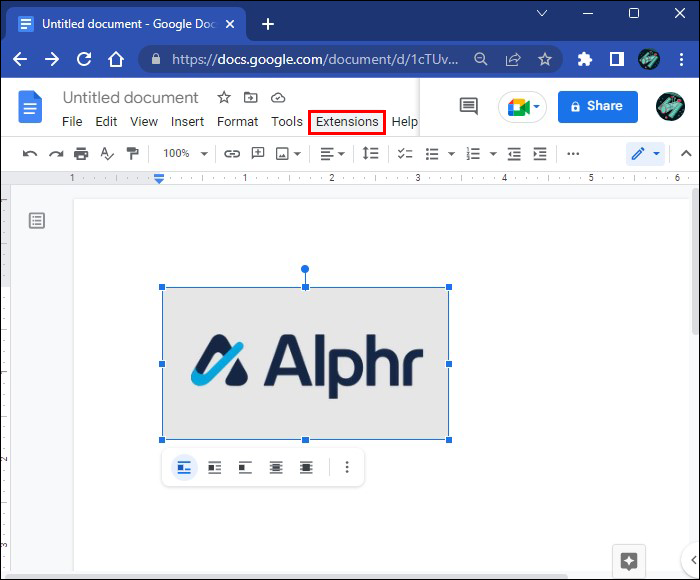Screen dimensions: 700x580
Task: Click the Bulleted list icon
Action: 432,154
